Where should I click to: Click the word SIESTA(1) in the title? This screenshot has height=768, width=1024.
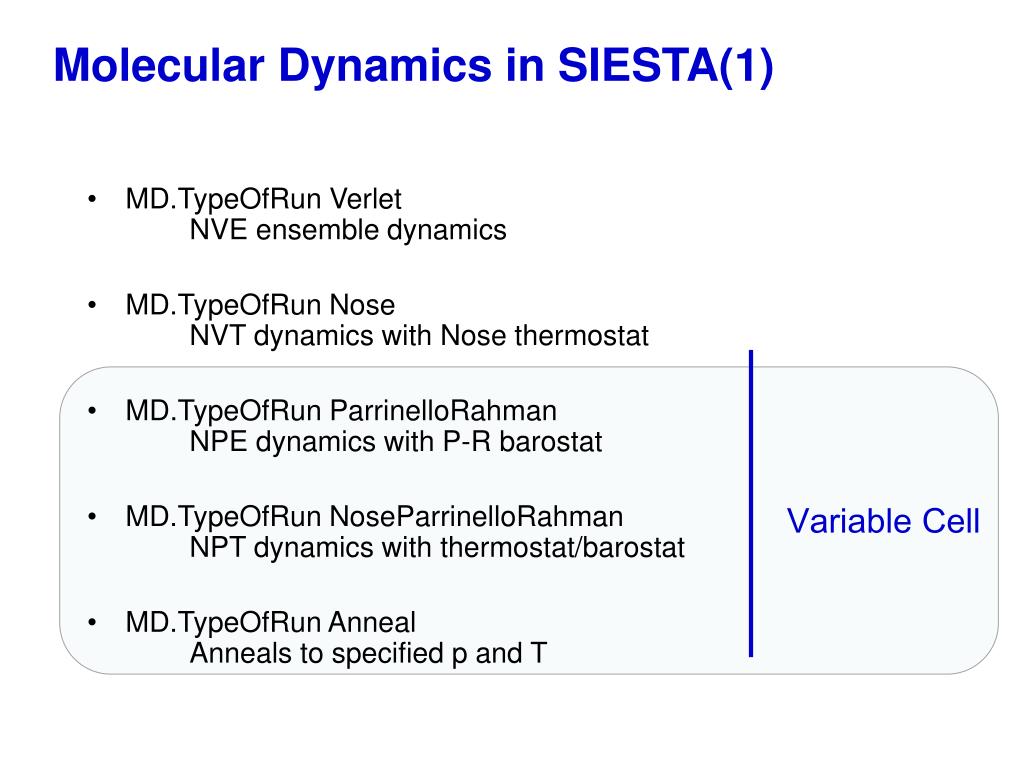pos(665,66)
